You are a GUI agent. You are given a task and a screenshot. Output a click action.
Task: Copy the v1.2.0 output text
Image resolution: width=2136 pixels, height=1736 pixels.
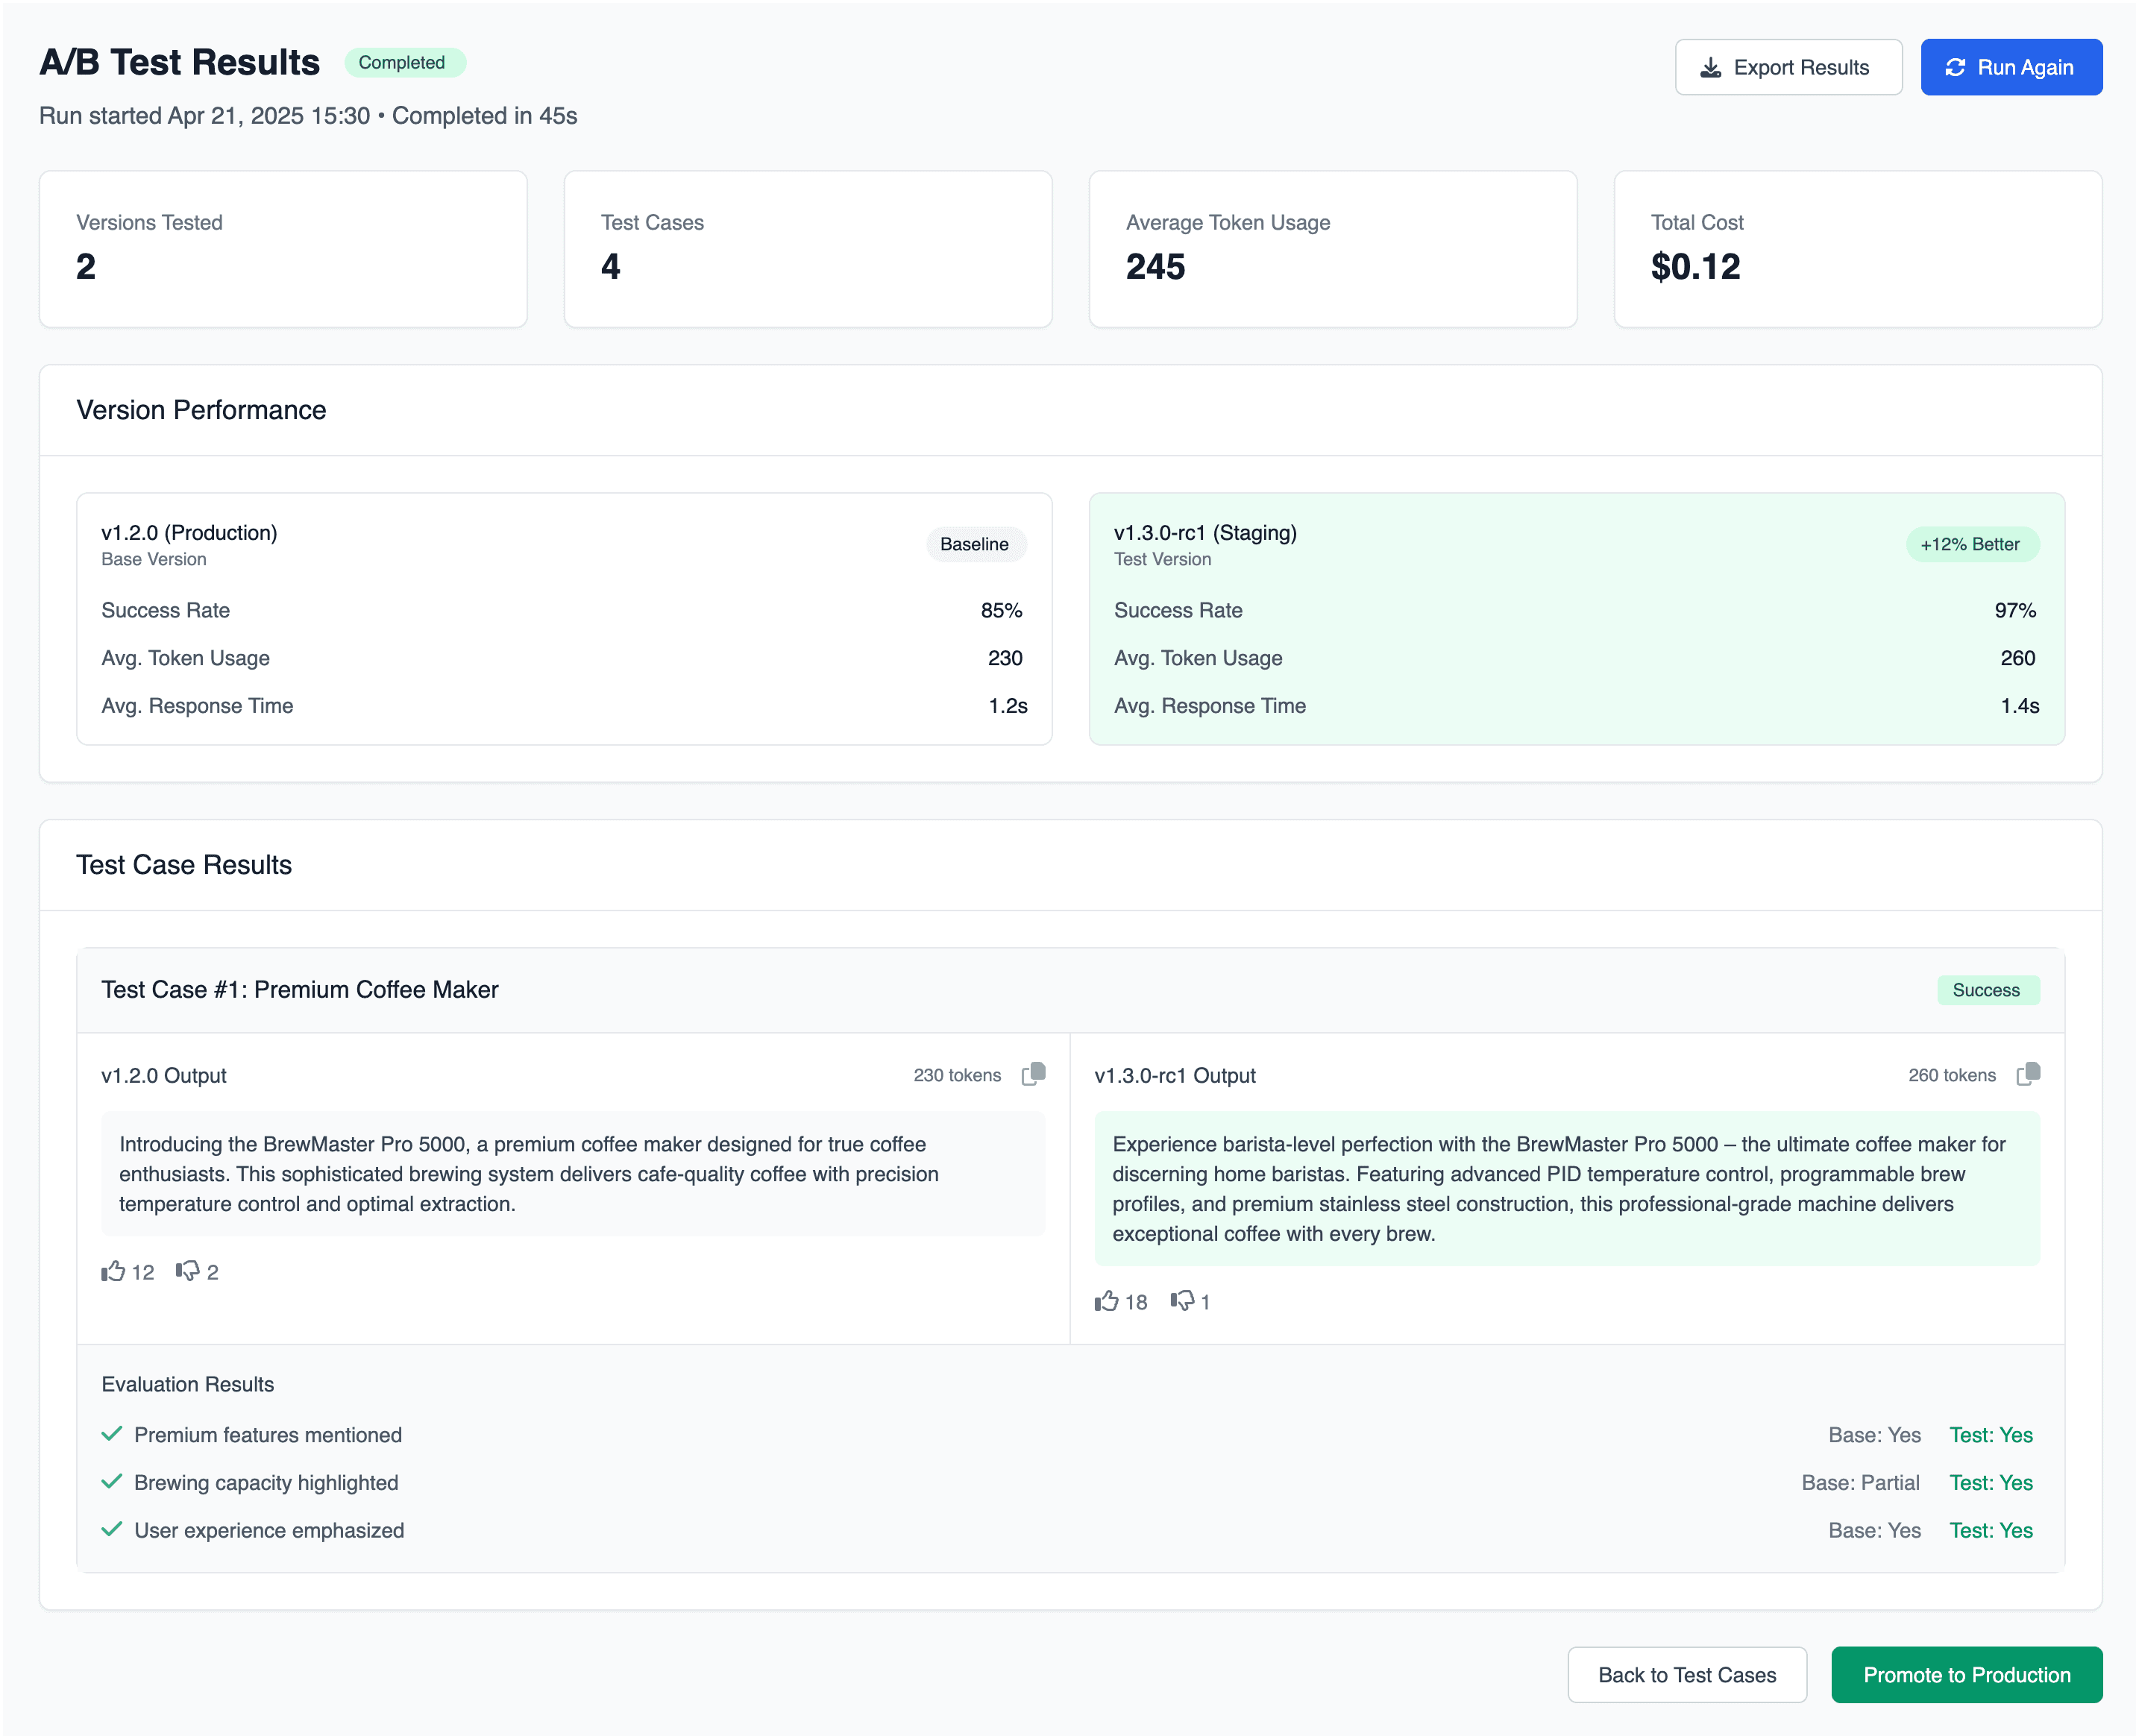[1033, 1074]
